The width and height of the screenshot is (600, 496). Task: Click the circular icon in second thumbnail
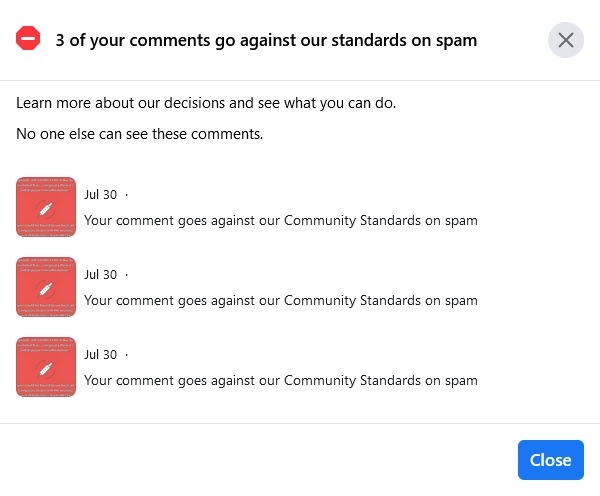pyautogui.click(x=45, y=289)
